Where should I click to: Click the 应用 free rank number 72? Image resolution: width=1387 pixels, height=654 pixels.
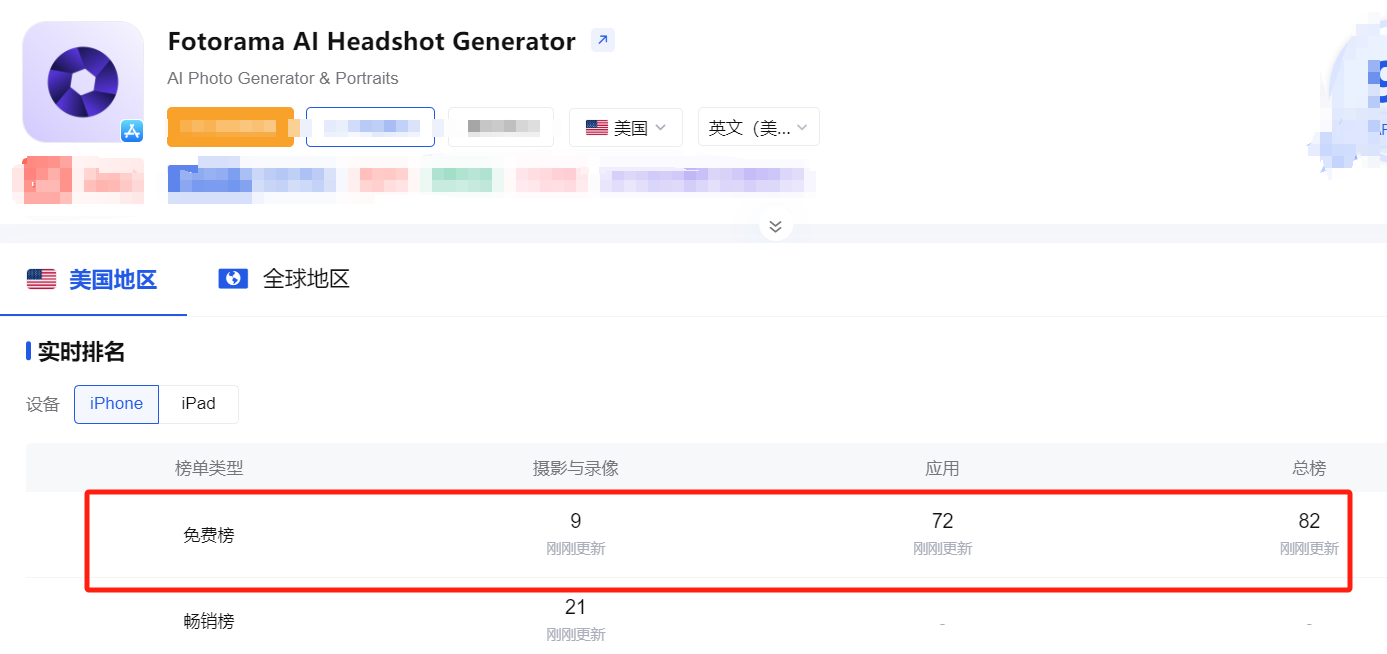[x=942, y=521]
